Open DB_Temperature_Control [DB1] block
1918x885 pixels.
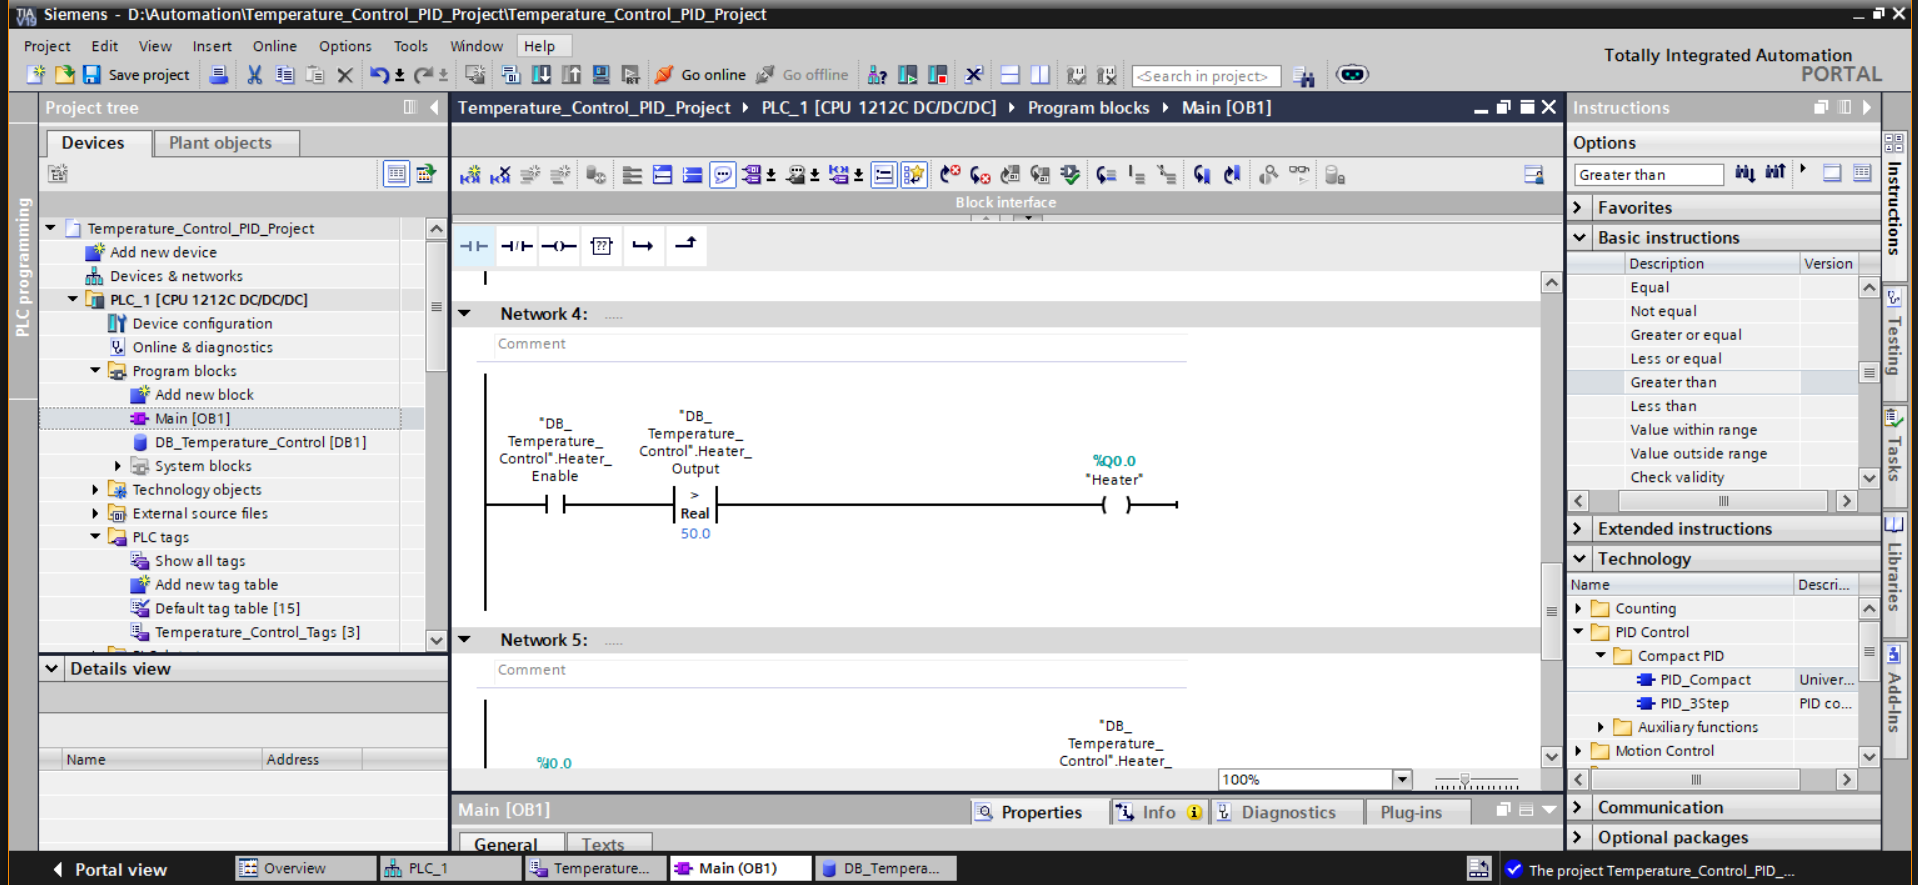coord(249,442)
